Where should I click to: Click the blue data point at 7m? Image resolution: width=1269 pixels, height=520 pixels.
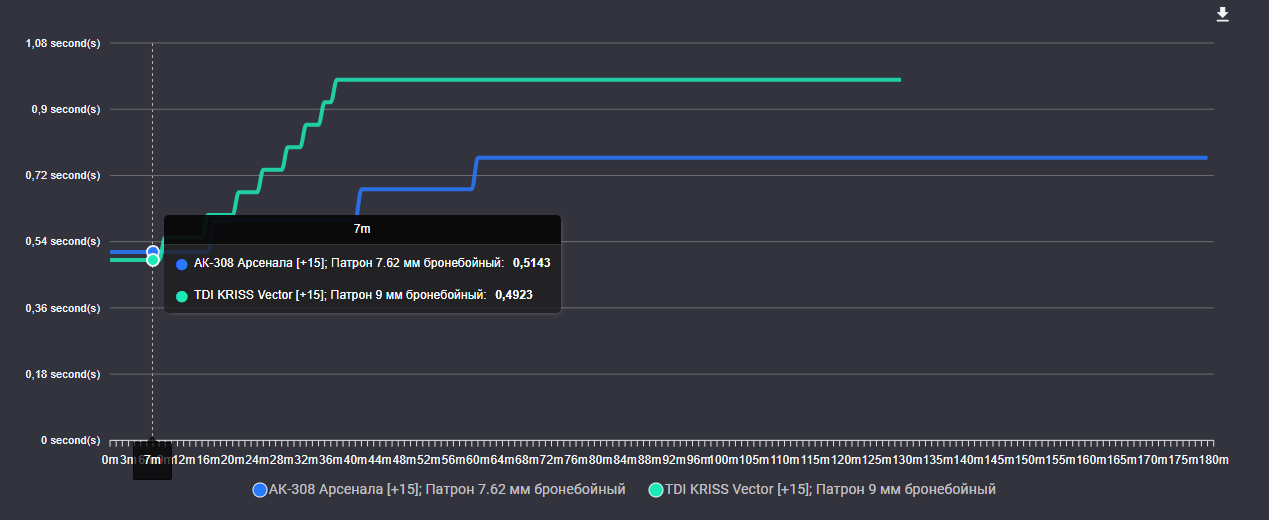(x=152, y=252)
